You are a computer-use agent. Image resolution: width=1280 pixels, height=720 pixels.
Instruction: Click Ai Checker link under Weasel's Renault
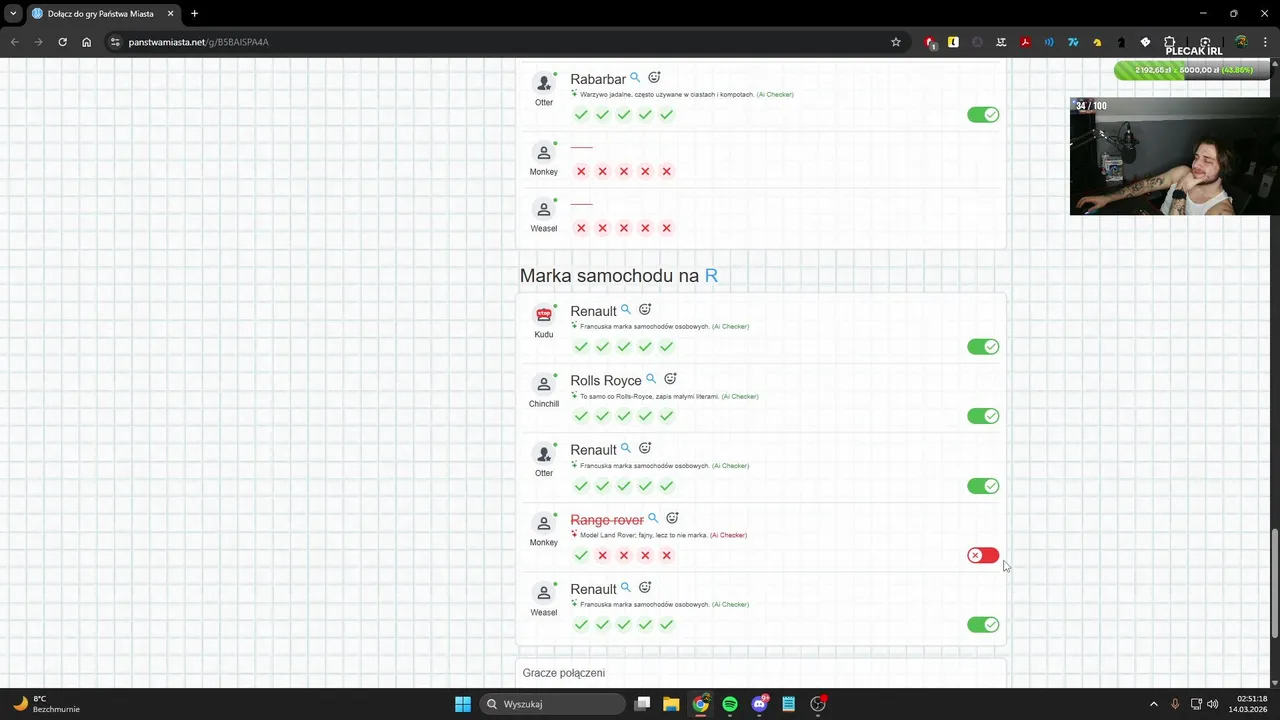coord(730,604)
